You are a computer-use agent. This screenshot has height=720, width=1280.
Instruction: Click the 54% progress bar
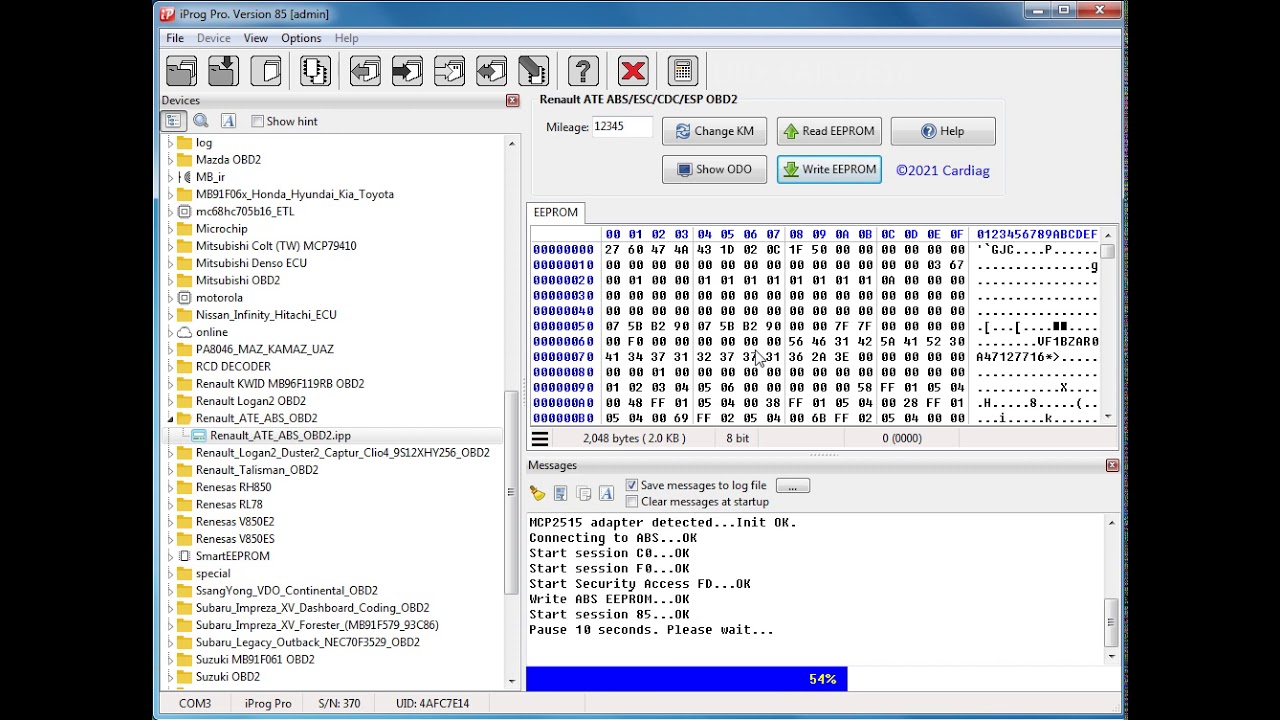(822, 679)
